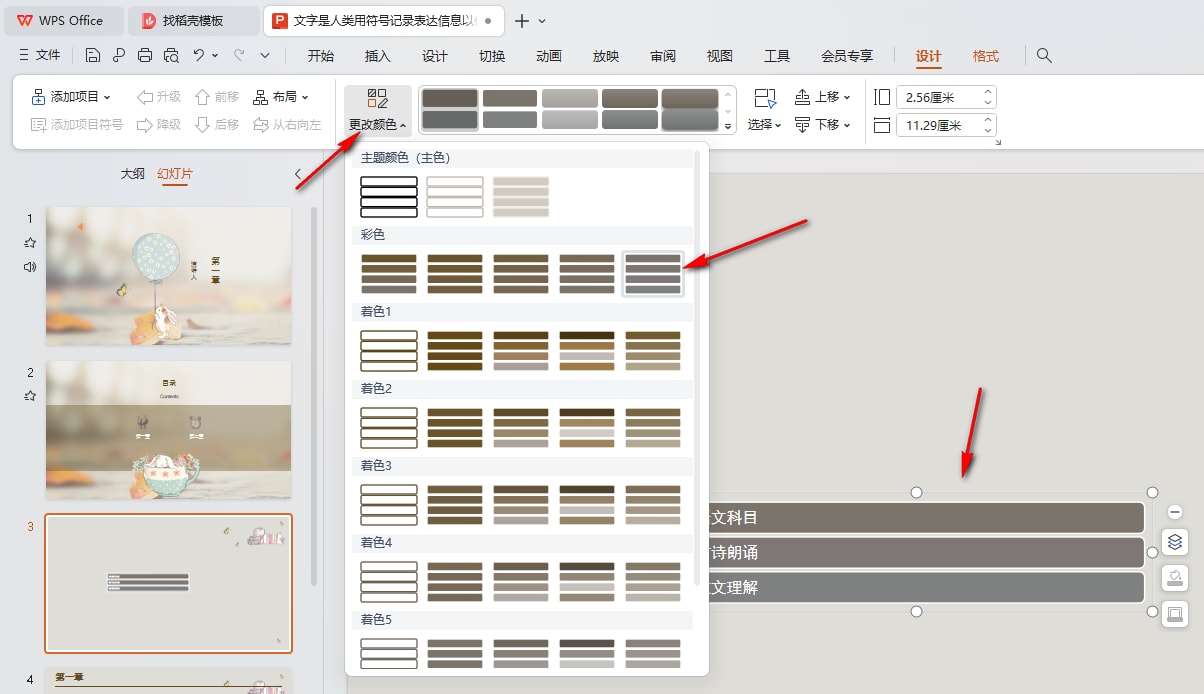This screenshot has height=694, width=1204.
Task: Click the fill style quick-action icon
Action: point(1175,578)
